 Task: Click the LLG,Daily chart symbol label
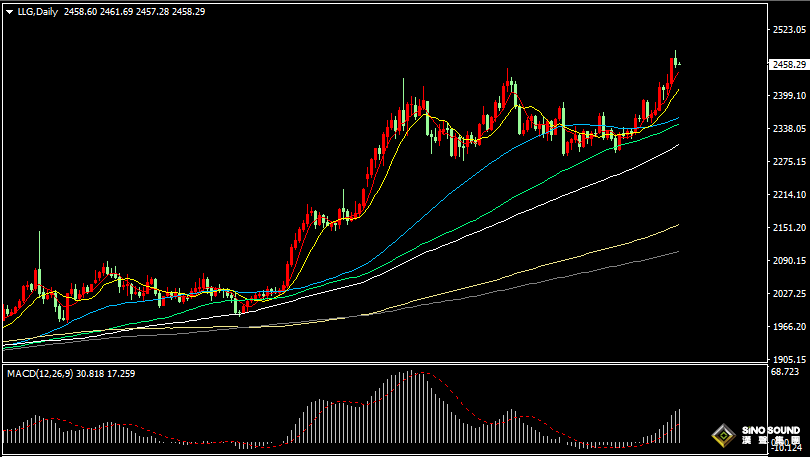[x=37, y=11]
